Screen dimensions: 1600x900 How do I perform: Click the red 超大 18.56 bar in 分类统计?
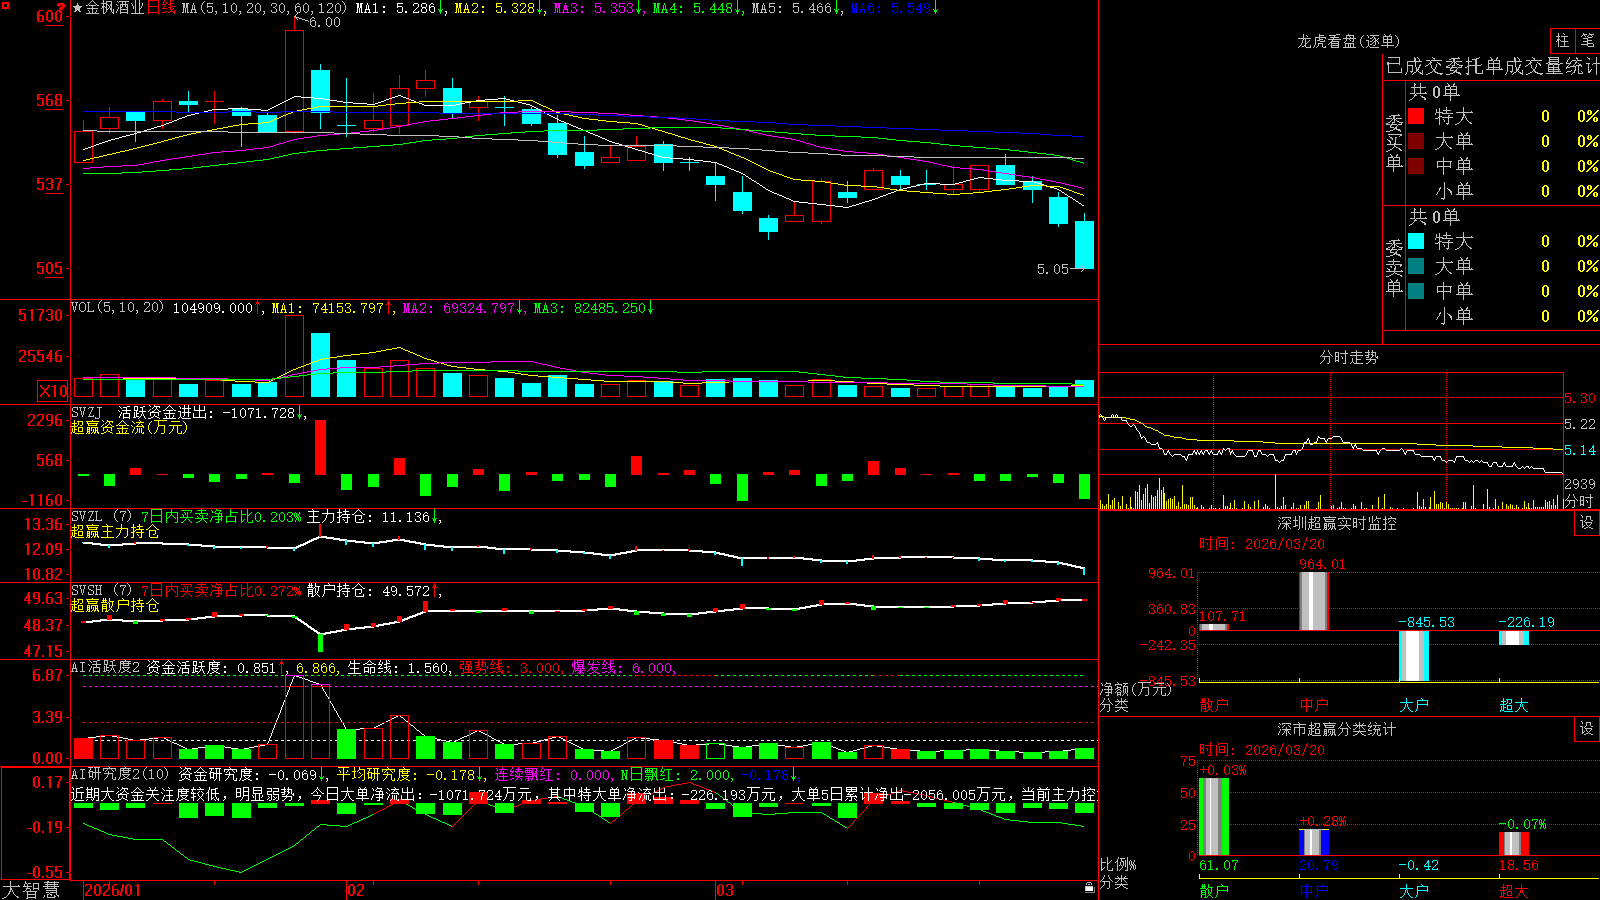coord(1514,844)
